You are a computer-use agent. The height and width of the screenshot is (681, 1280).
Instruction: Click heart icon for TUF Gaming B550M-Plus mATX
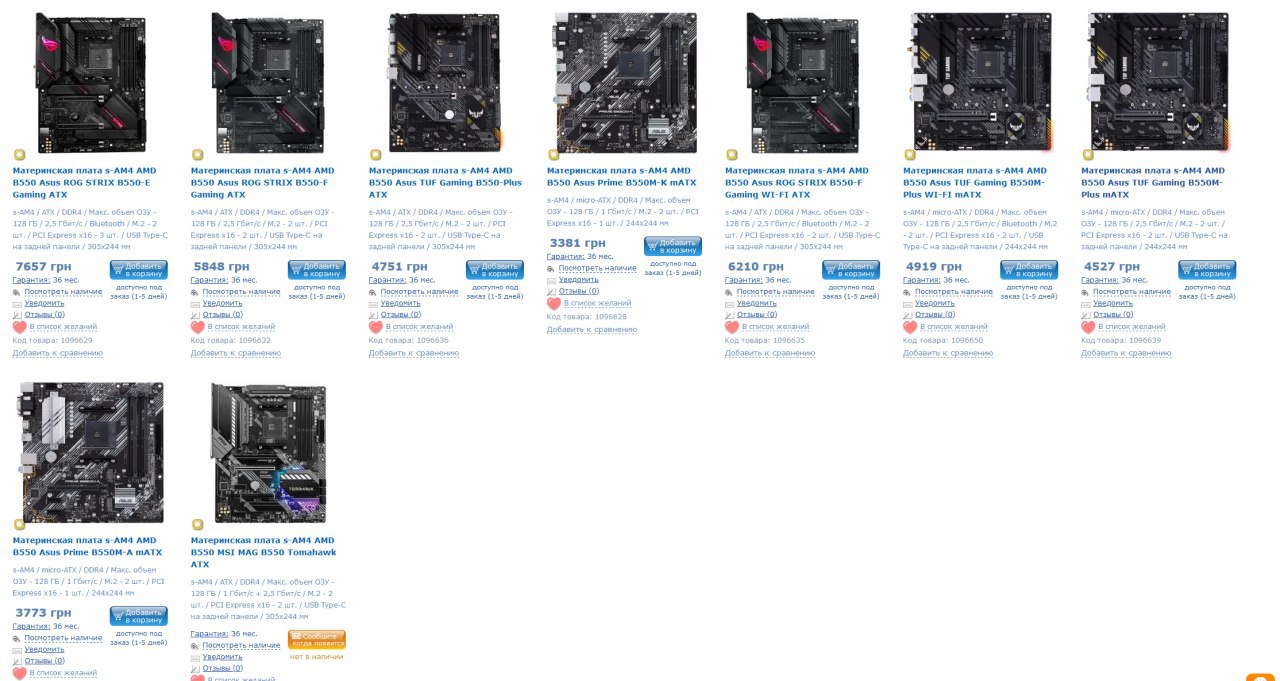1088,327
